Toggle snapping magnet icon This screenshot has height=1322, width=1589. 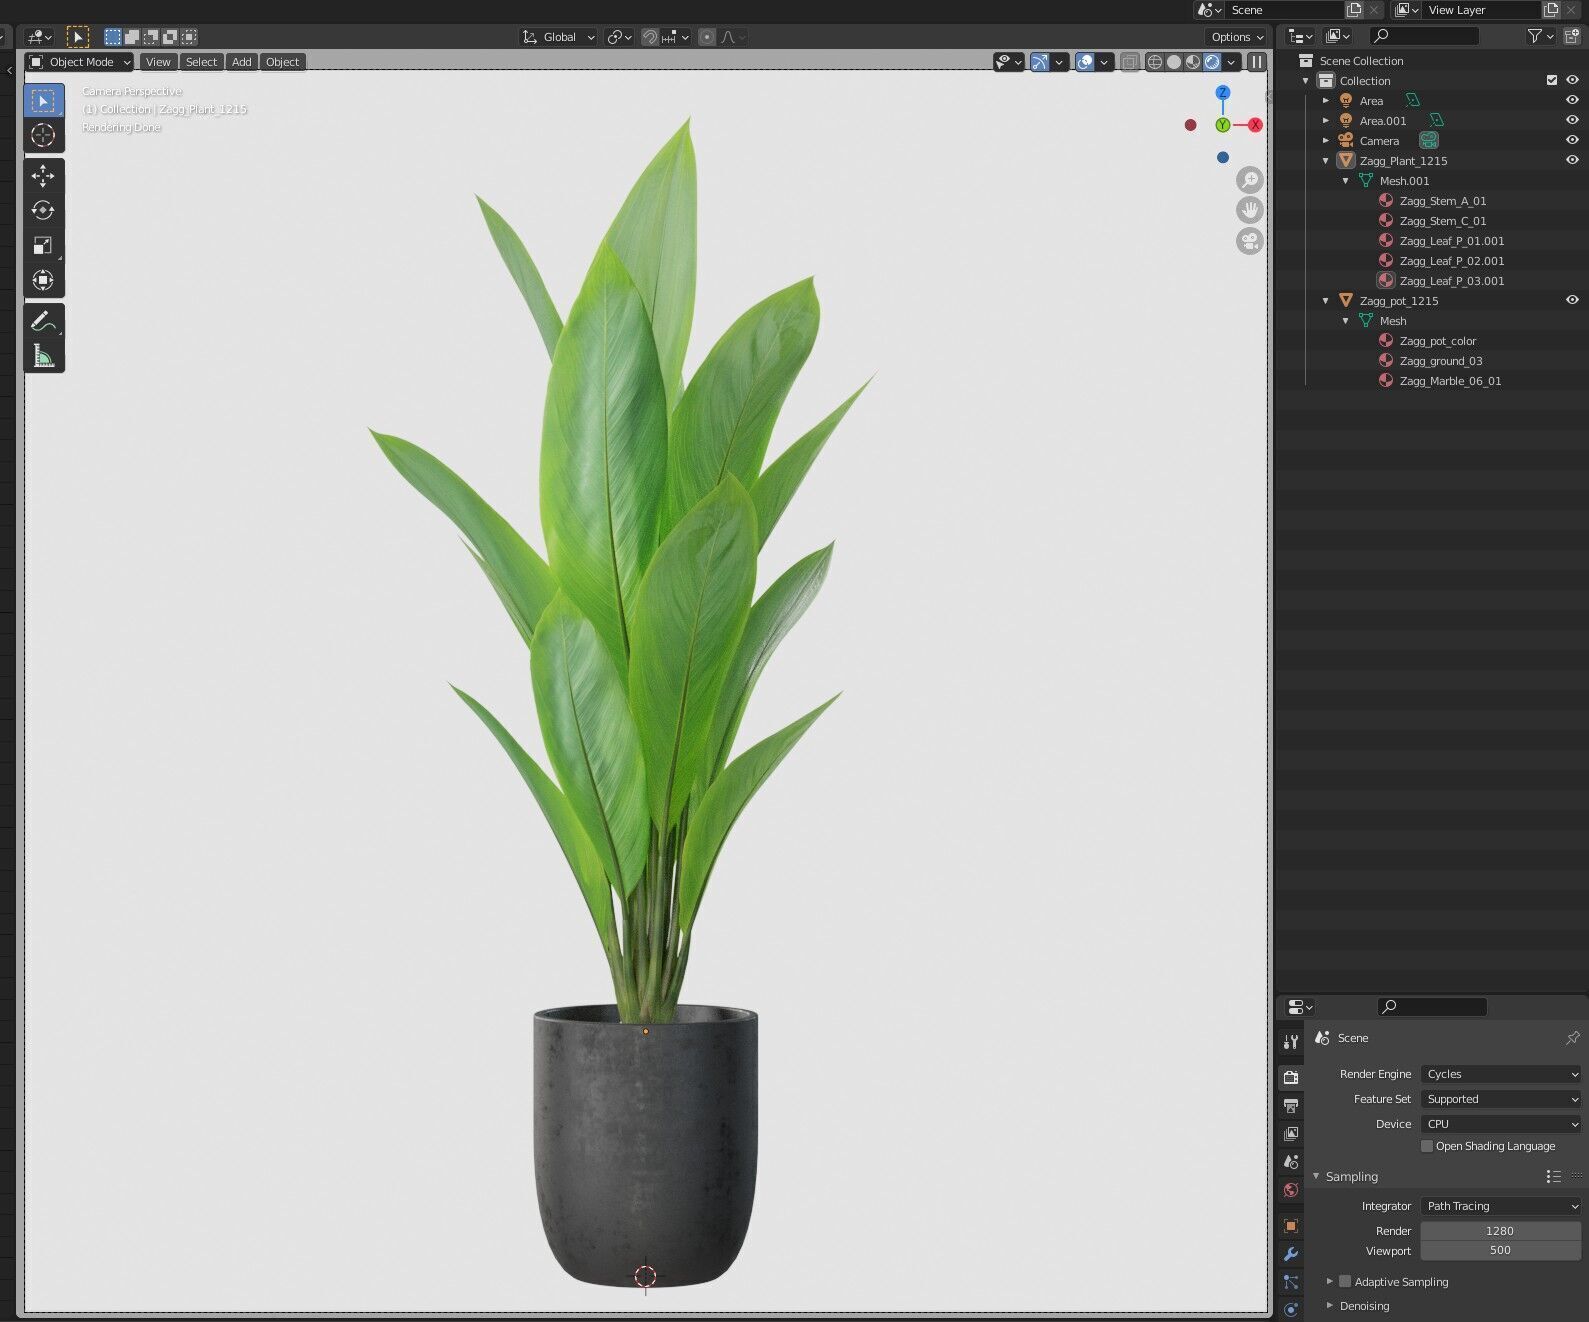650,37
